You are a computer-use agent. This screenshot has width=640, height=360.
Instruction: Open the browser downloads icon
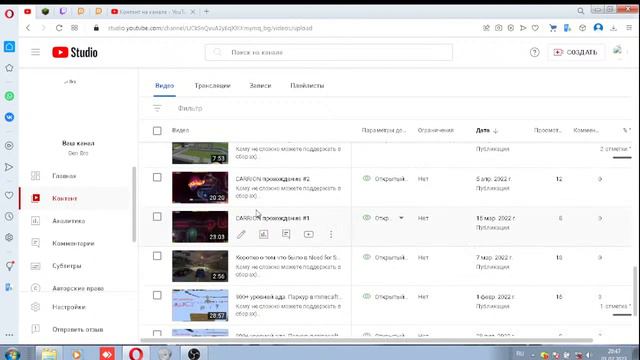coord(613,28)
